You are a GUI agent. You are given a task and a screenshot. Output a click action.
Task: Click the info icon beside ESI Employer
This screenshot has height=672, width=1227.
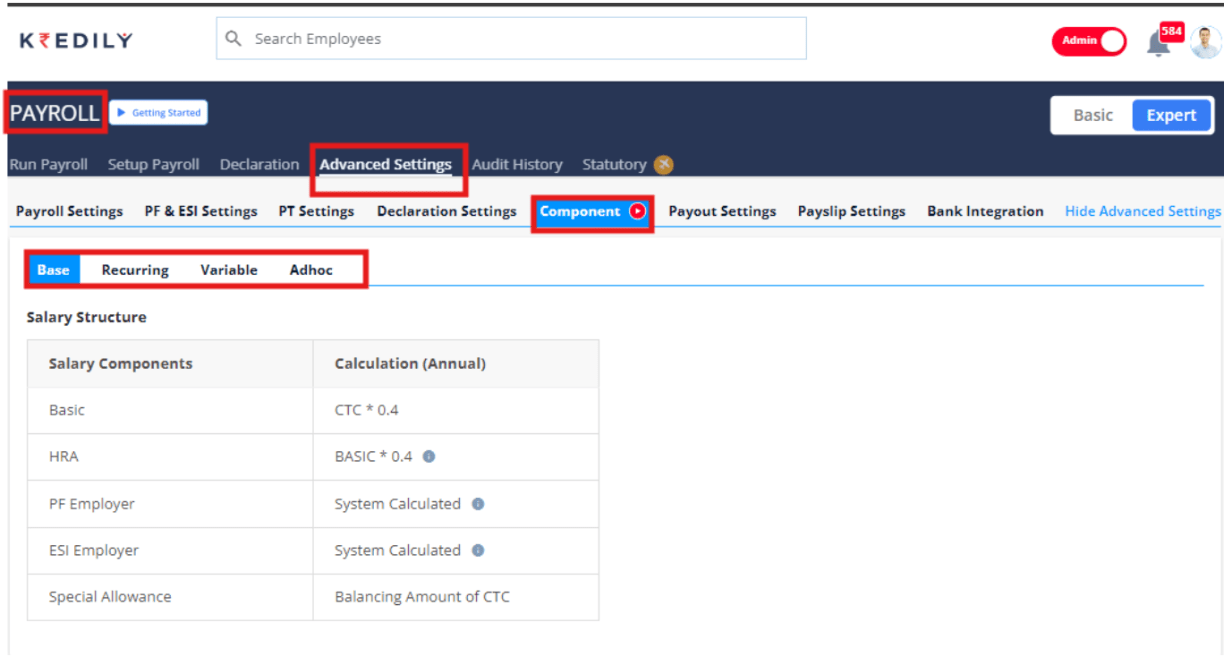click(x=477, y=550)
